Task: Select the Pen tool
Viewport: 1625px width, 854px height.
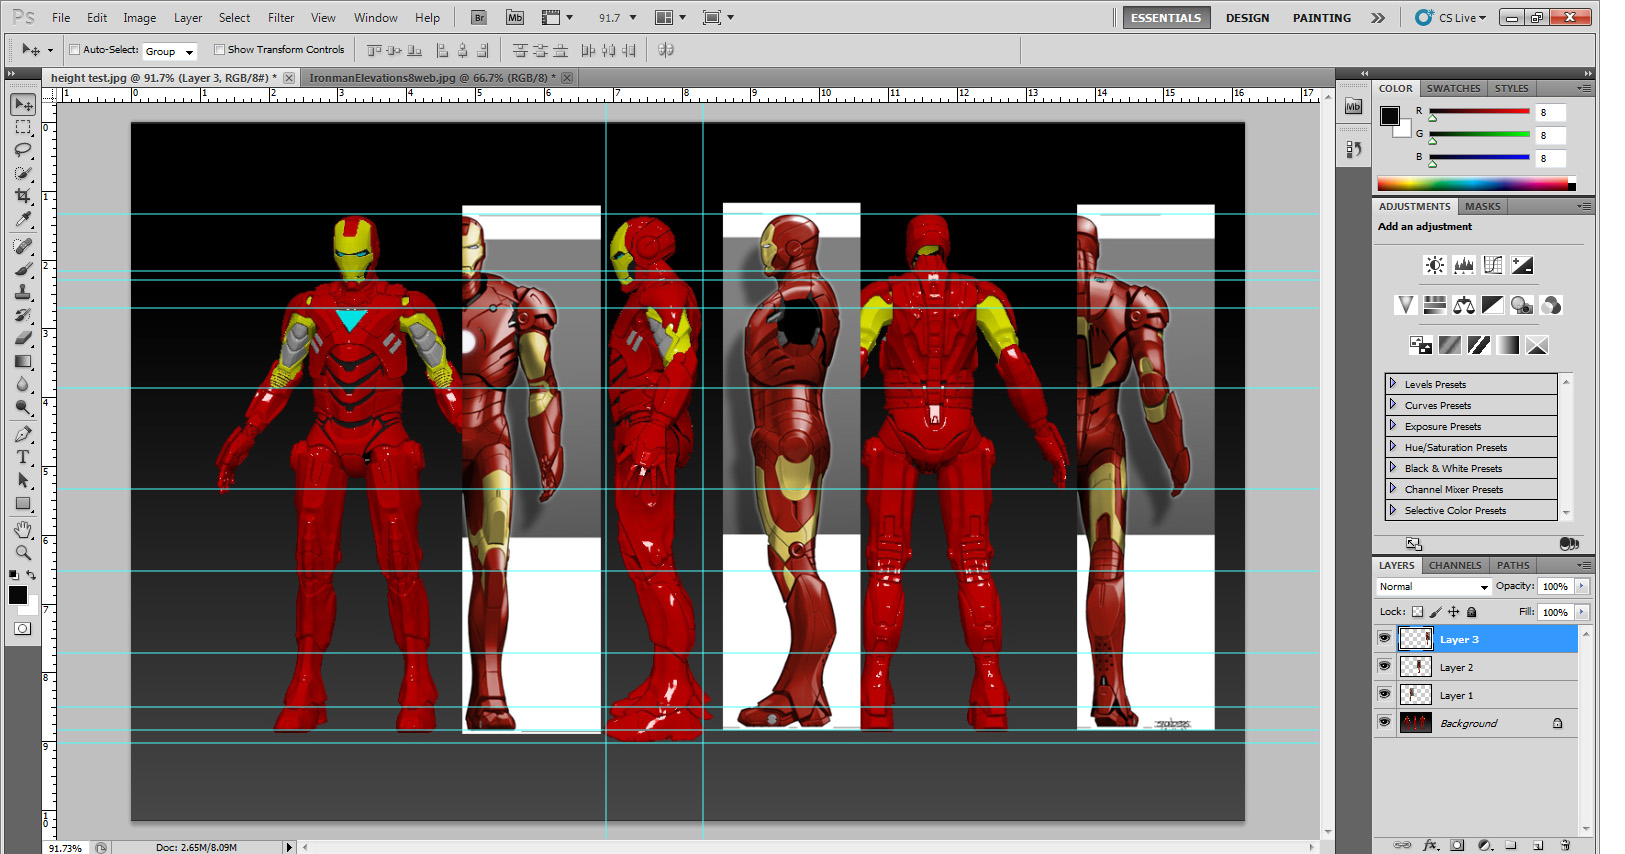Action: [x=23, y=434]
